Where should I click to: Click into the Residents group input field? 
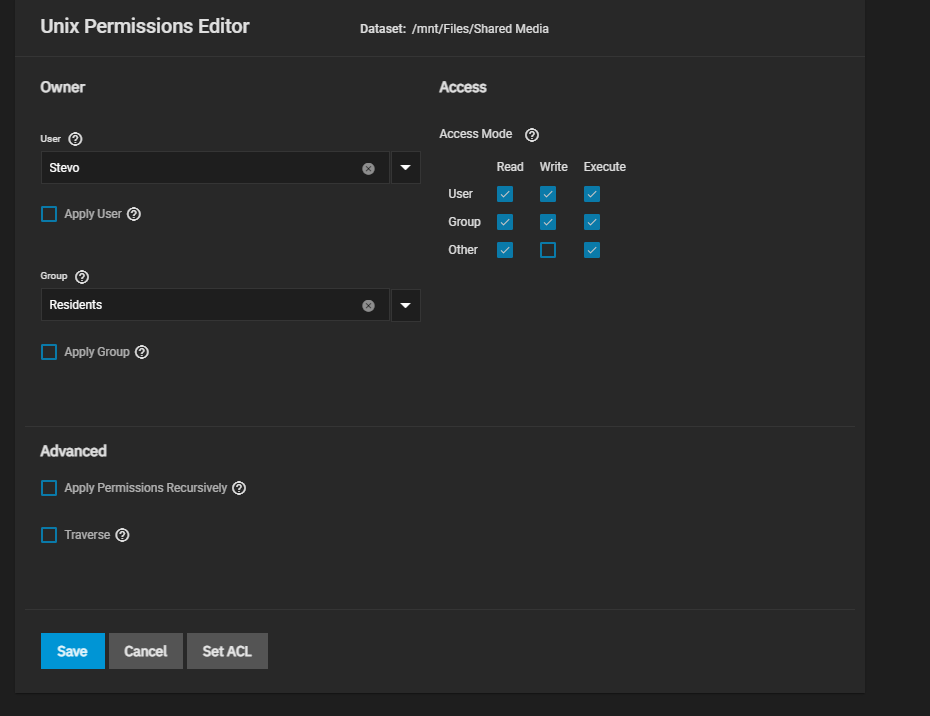click(200, 305)
